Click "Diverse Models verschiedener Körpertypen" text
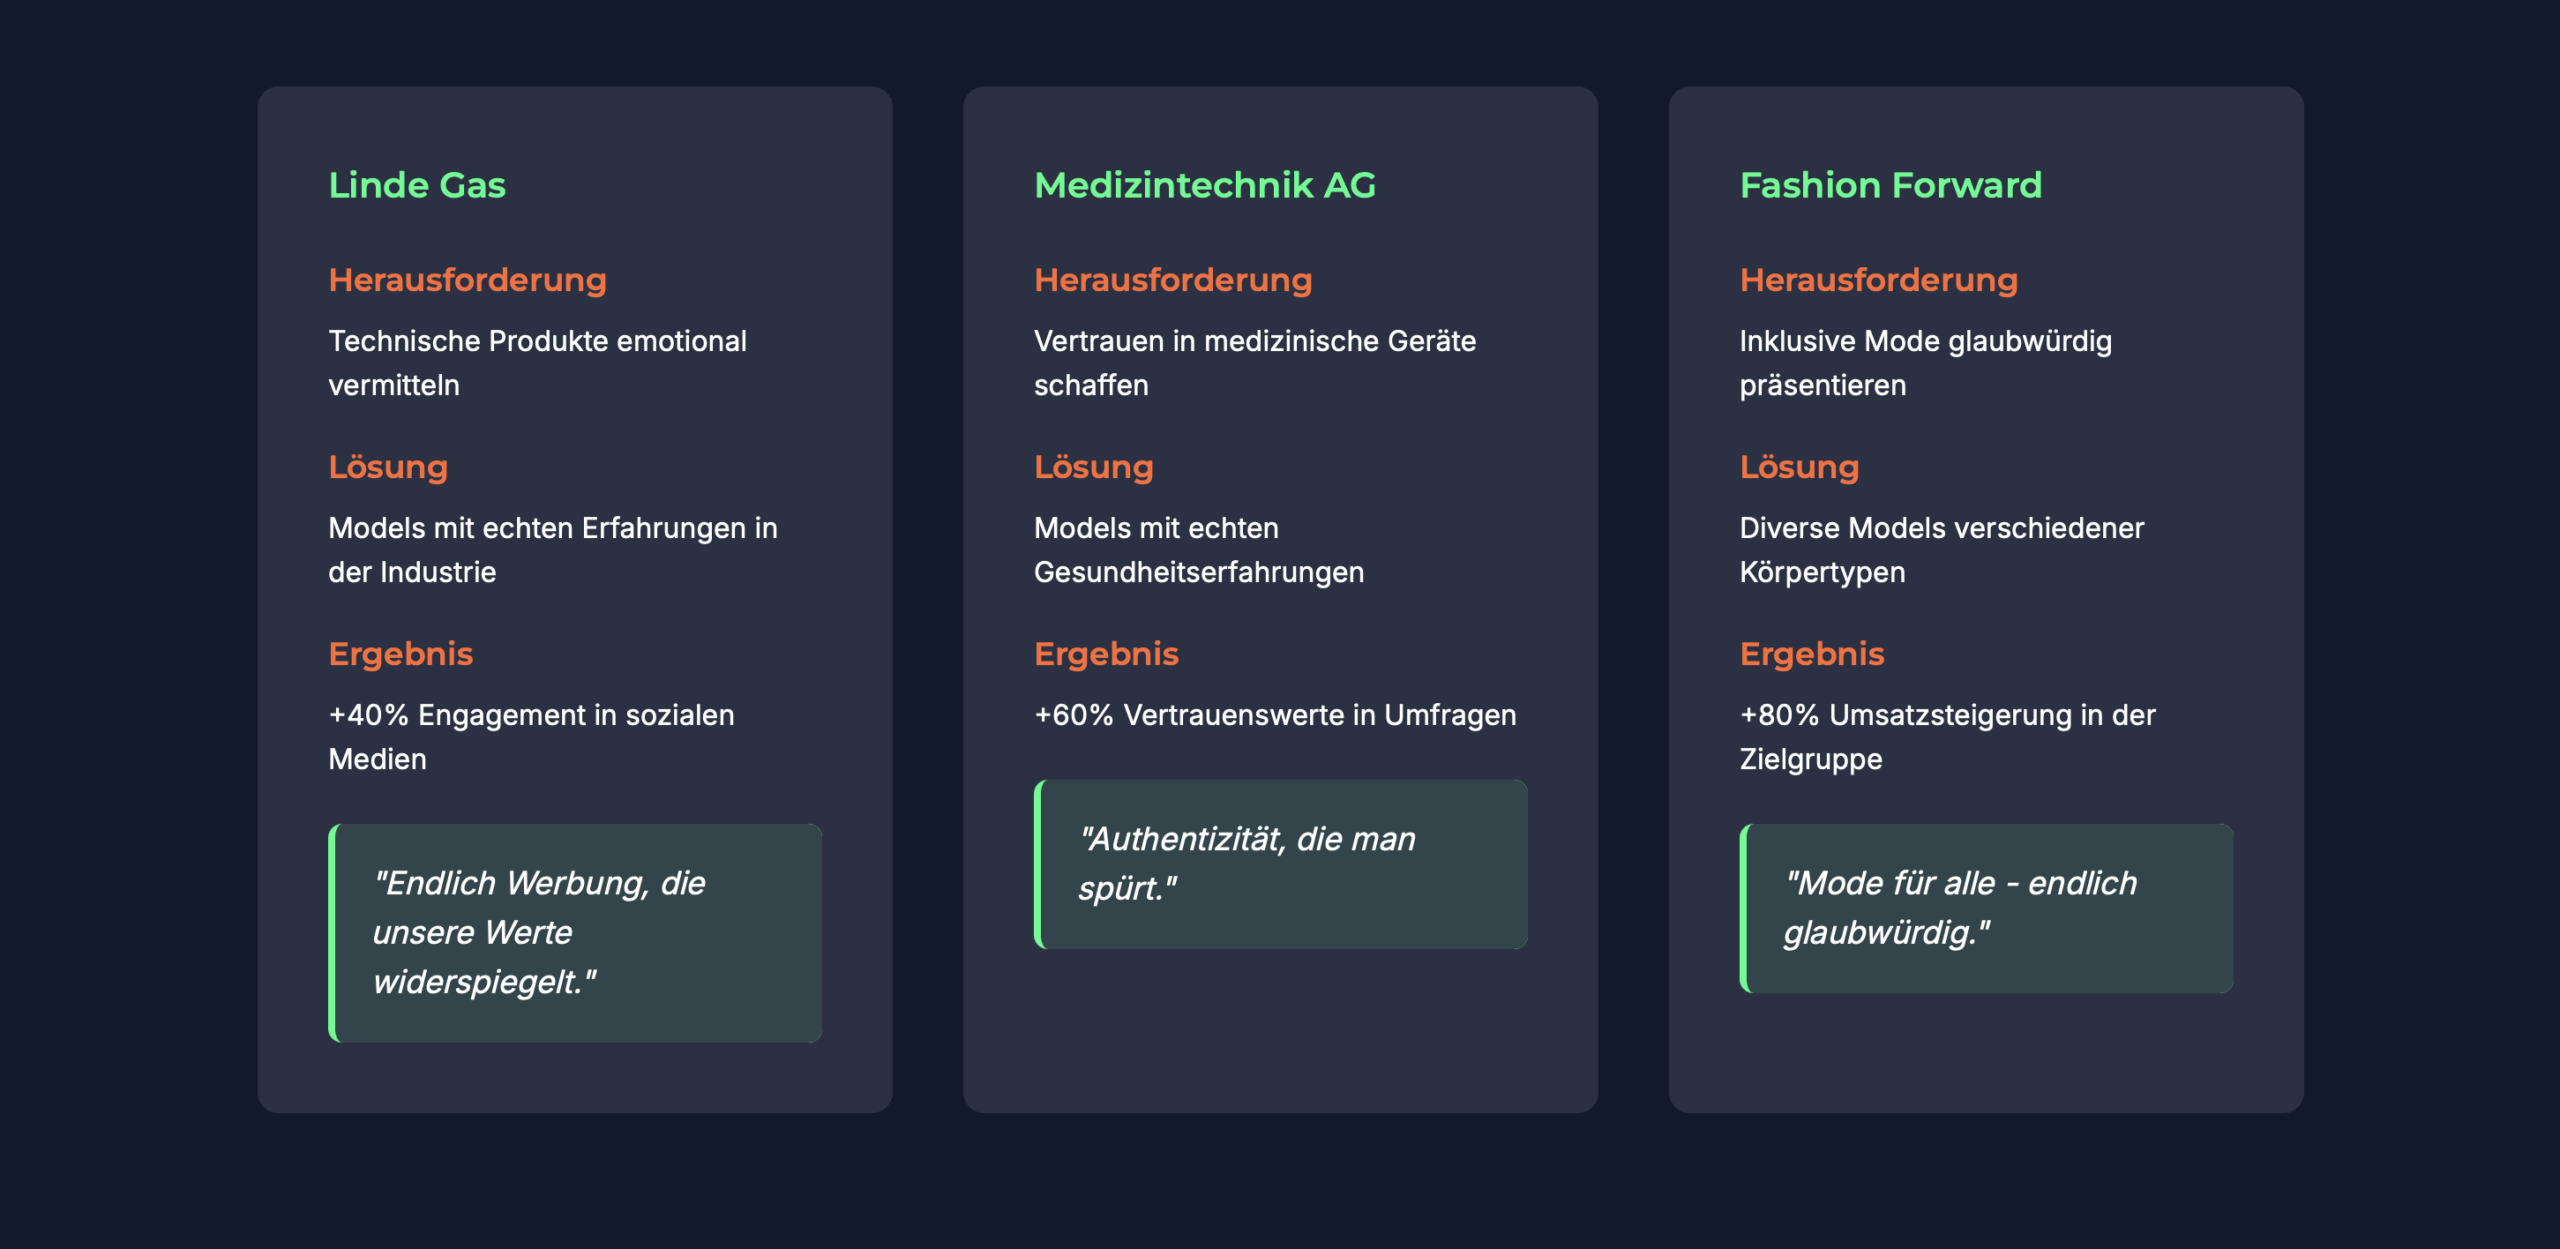 1942,550
